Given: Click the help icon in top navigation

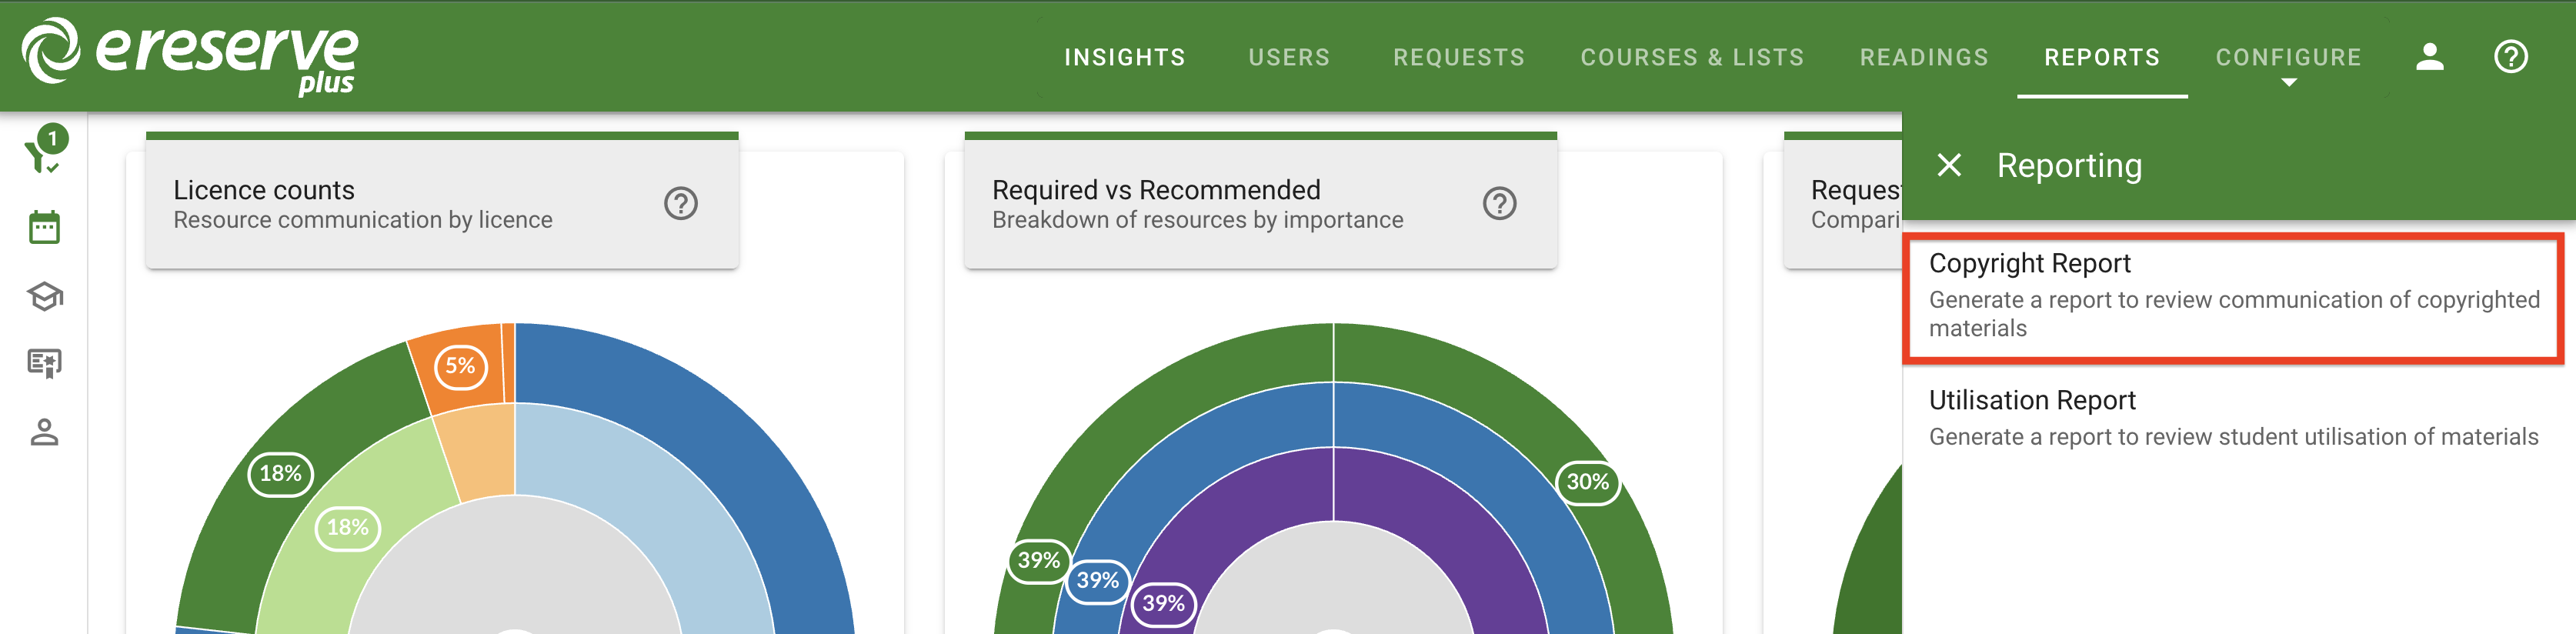Looking at the screenshot, I should click(x=2510, y=57).
